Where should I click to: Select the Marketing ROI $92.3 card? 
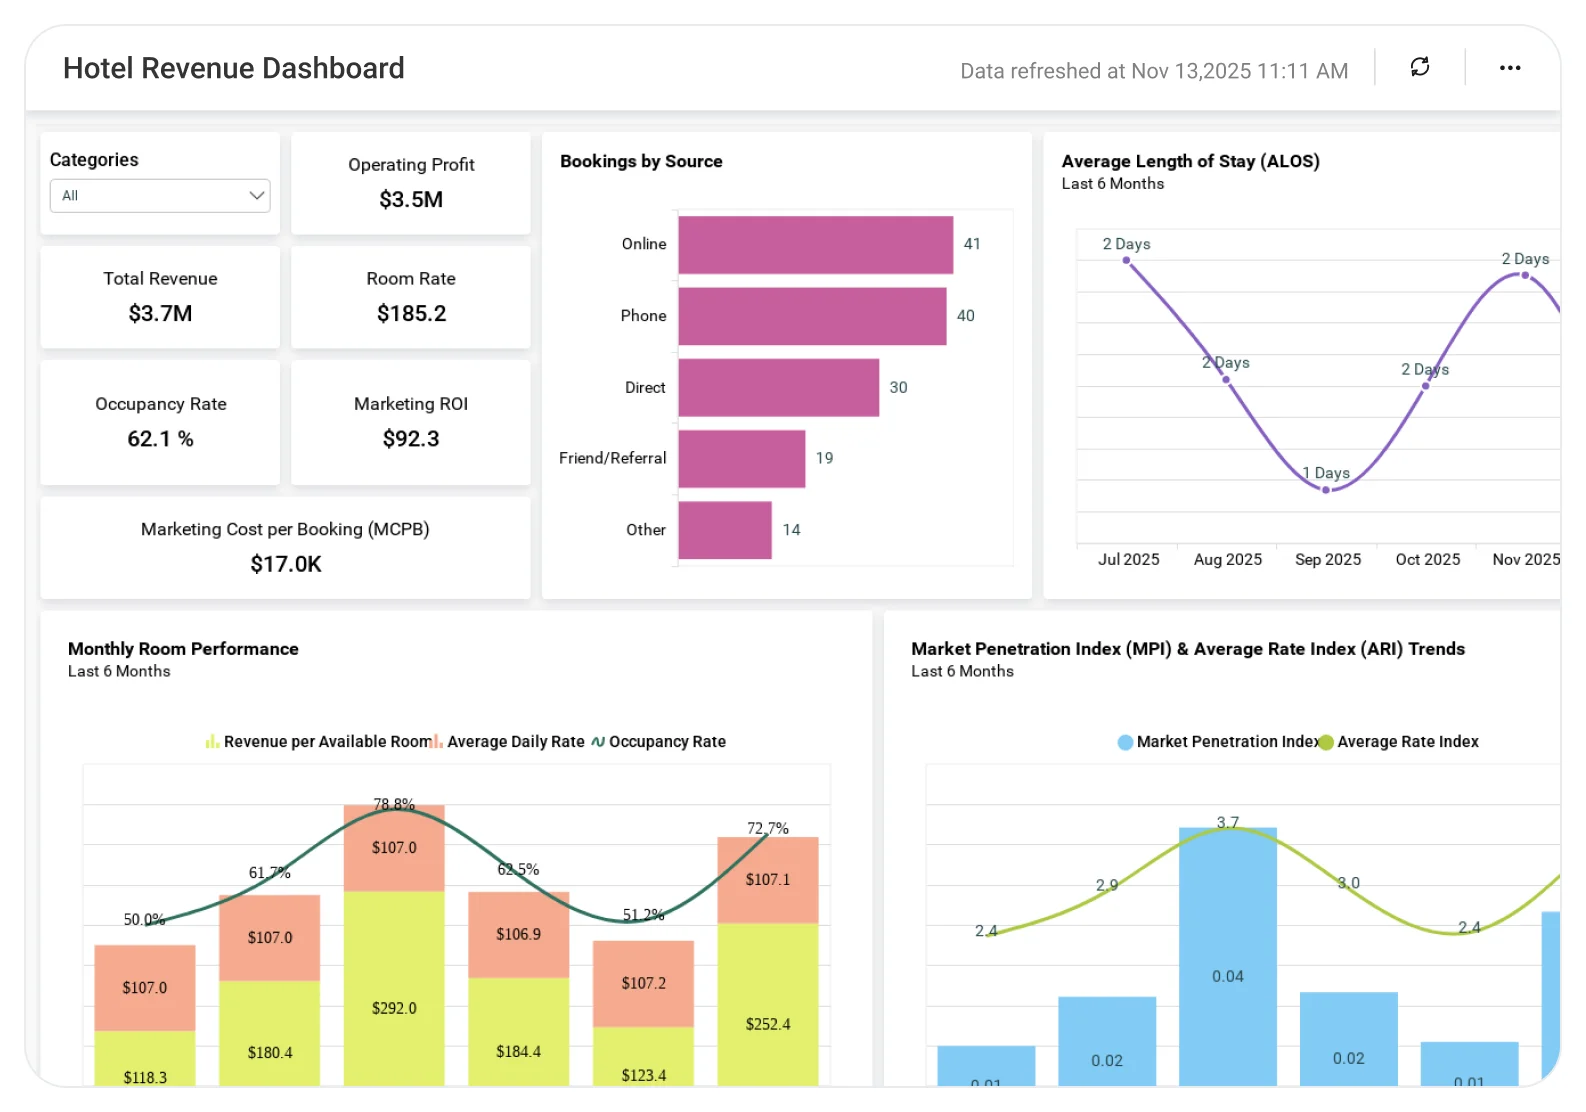click(x=411, y=422)
